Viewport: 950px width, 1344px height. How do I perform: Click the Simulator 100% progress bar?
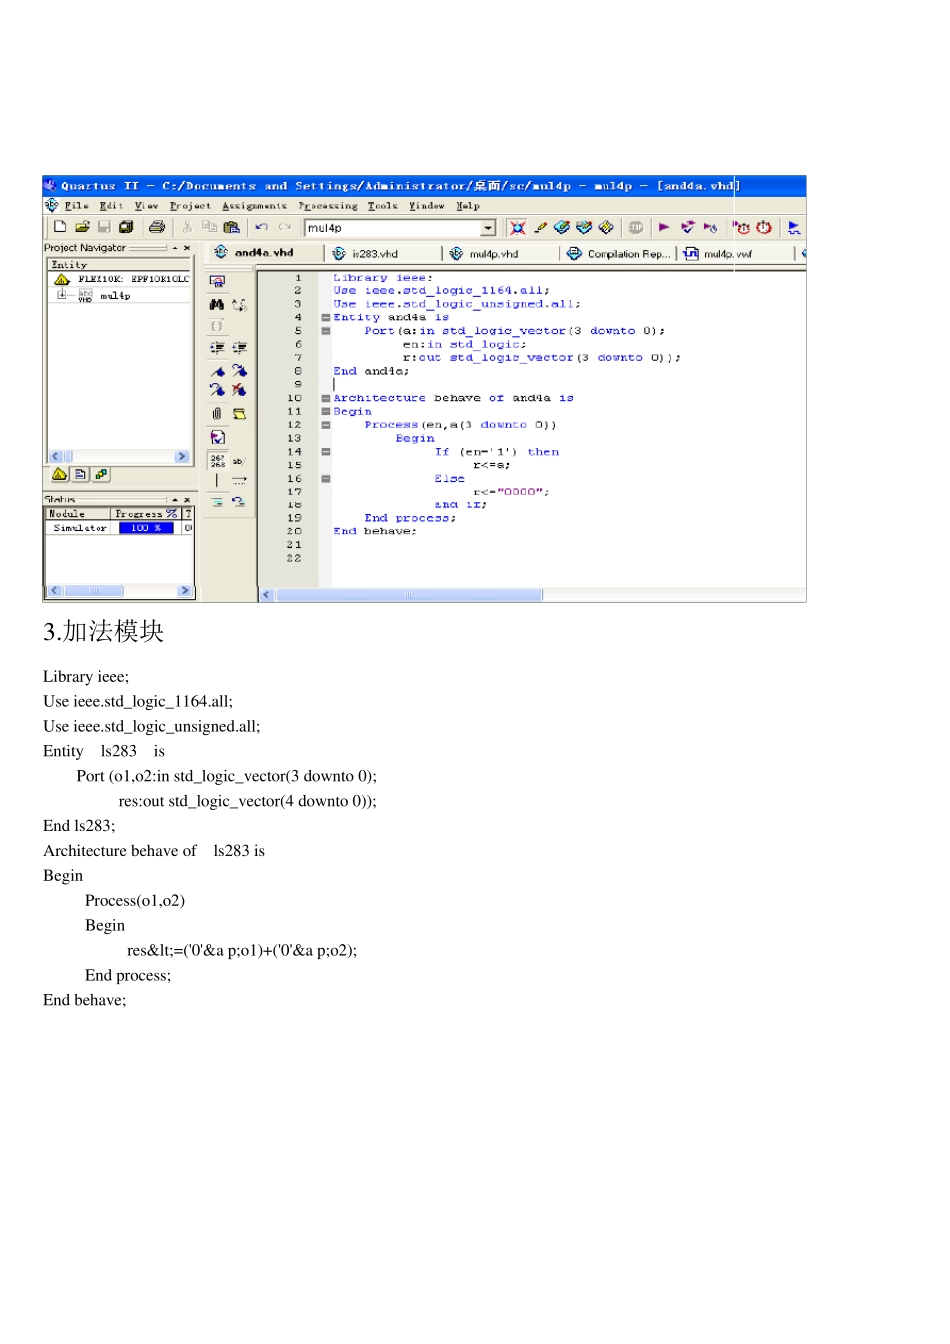pyautogui.click(x=146, y=528)
